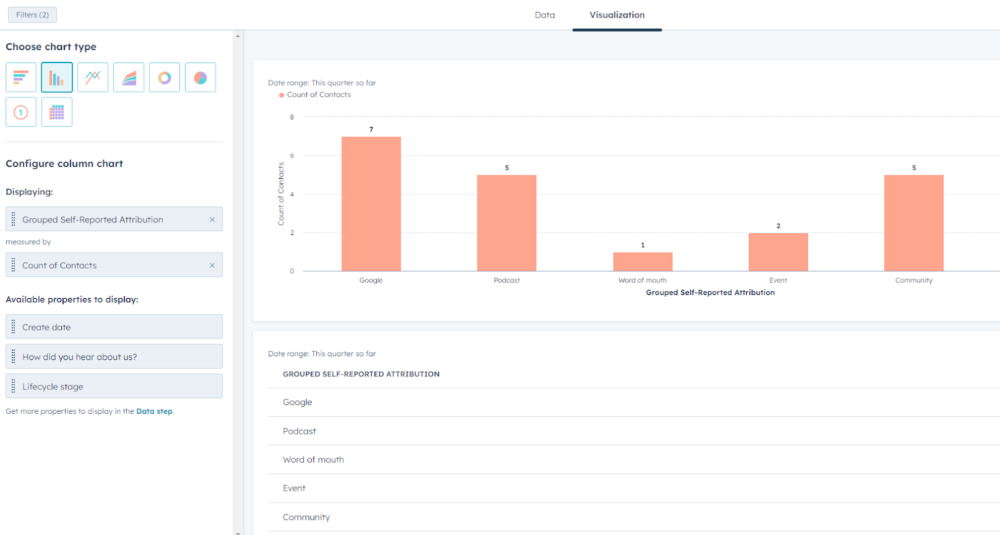
Task: Open the Data tab
Action: point(545,15)
